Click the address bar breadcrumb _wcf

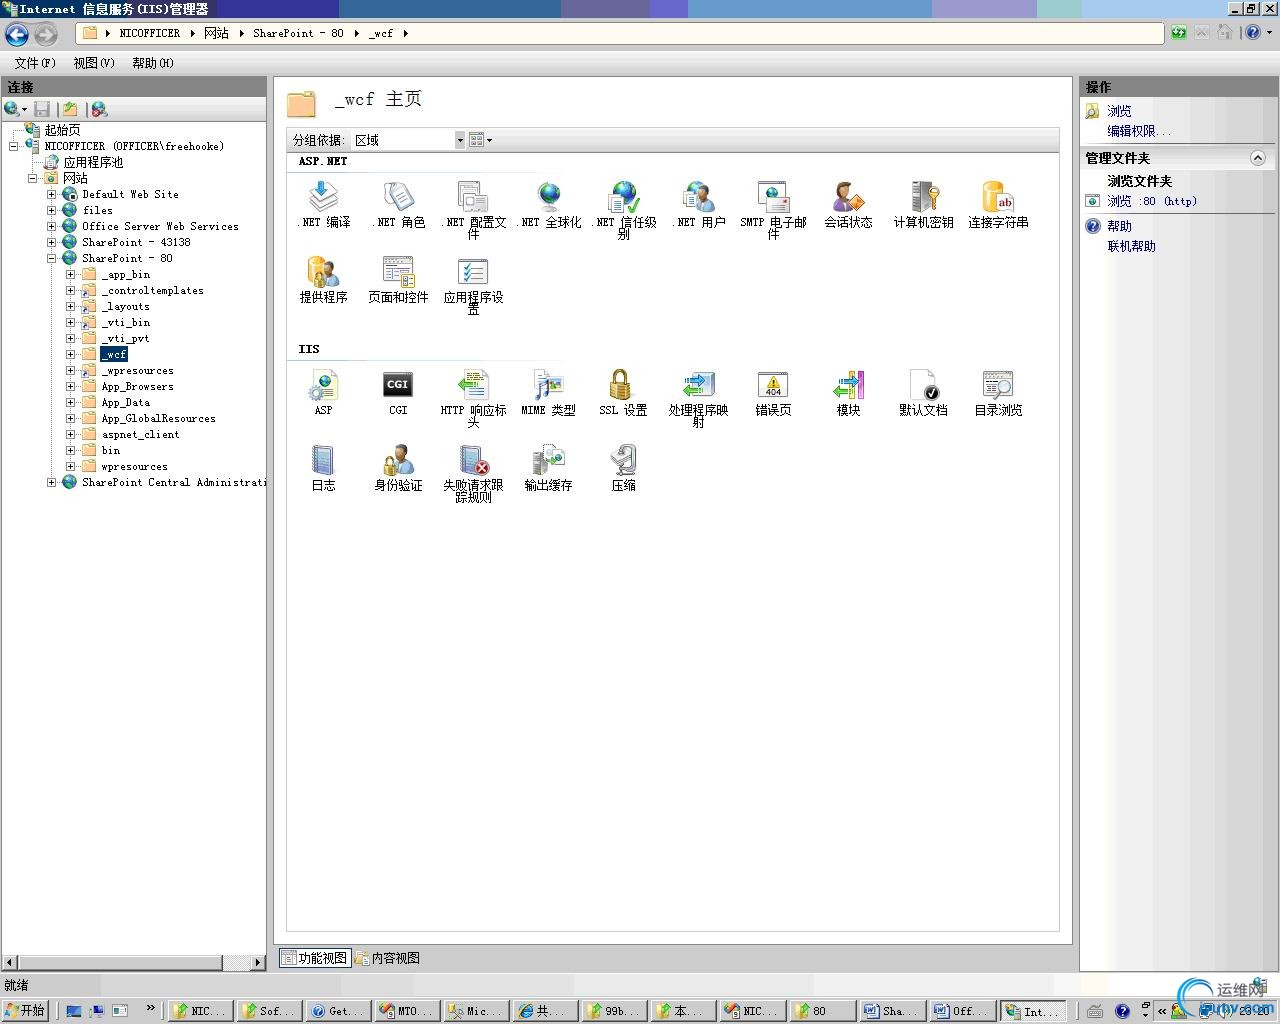[381, 33]
